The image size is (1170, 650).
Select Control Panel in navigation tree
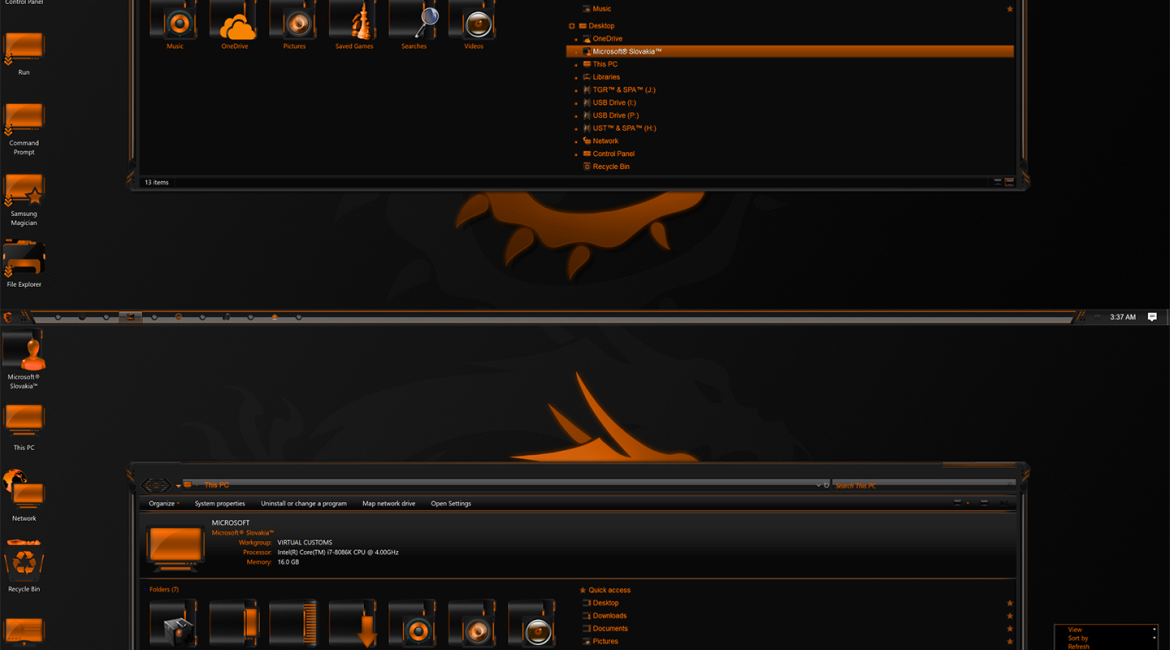pyautogui.click(x=613, y=154)
